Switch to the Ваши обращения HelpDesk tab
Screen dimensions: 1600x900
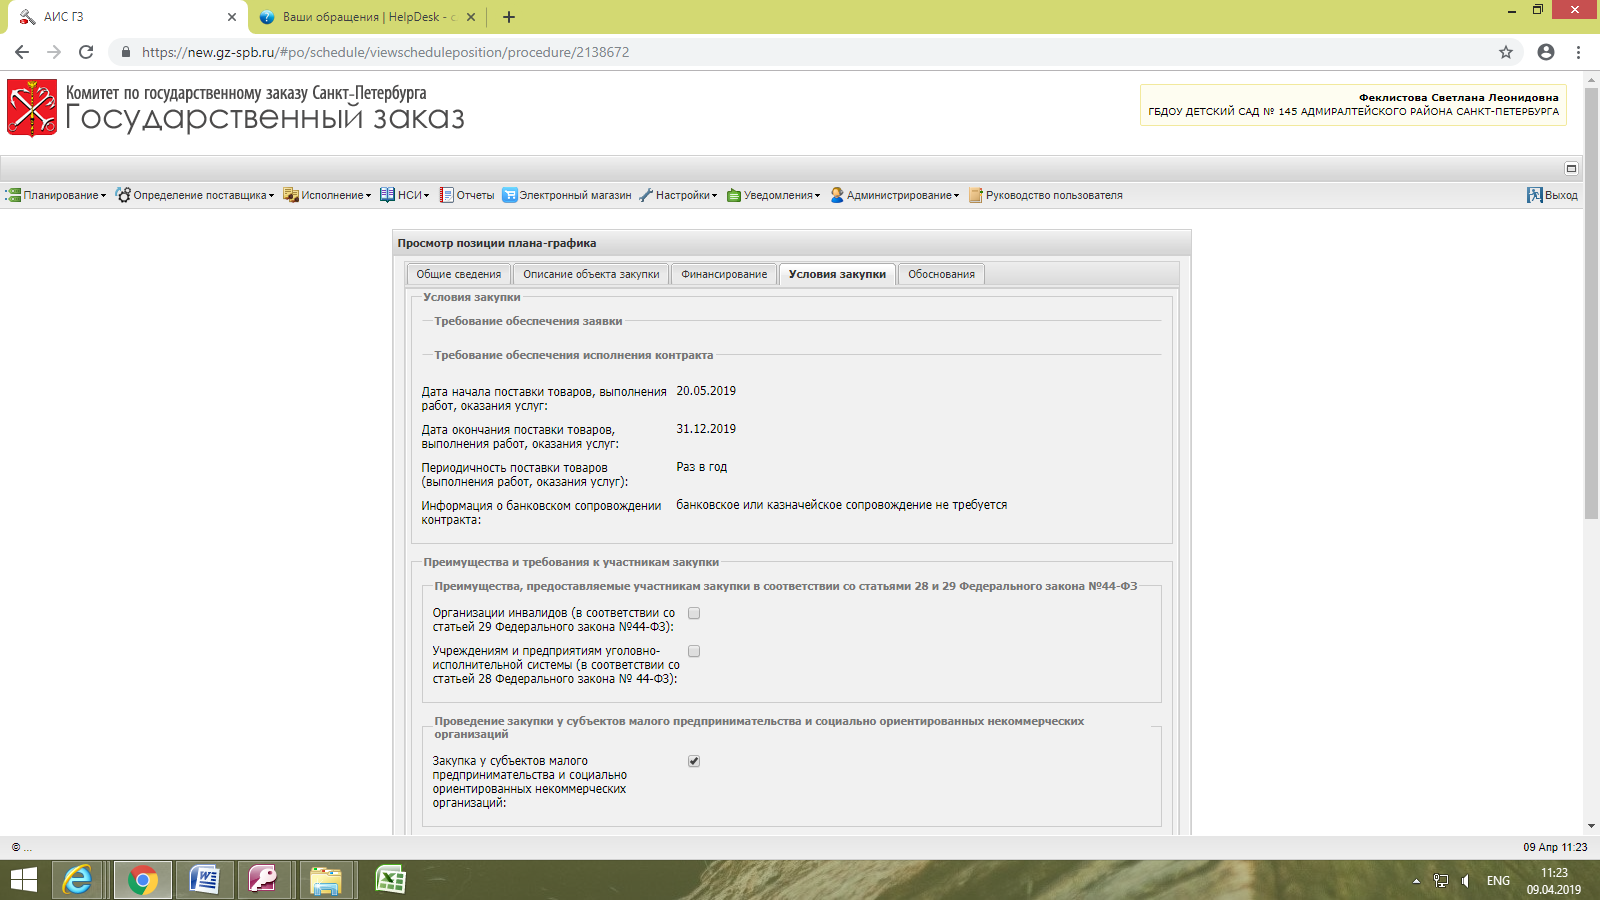(x=367, y=17)
